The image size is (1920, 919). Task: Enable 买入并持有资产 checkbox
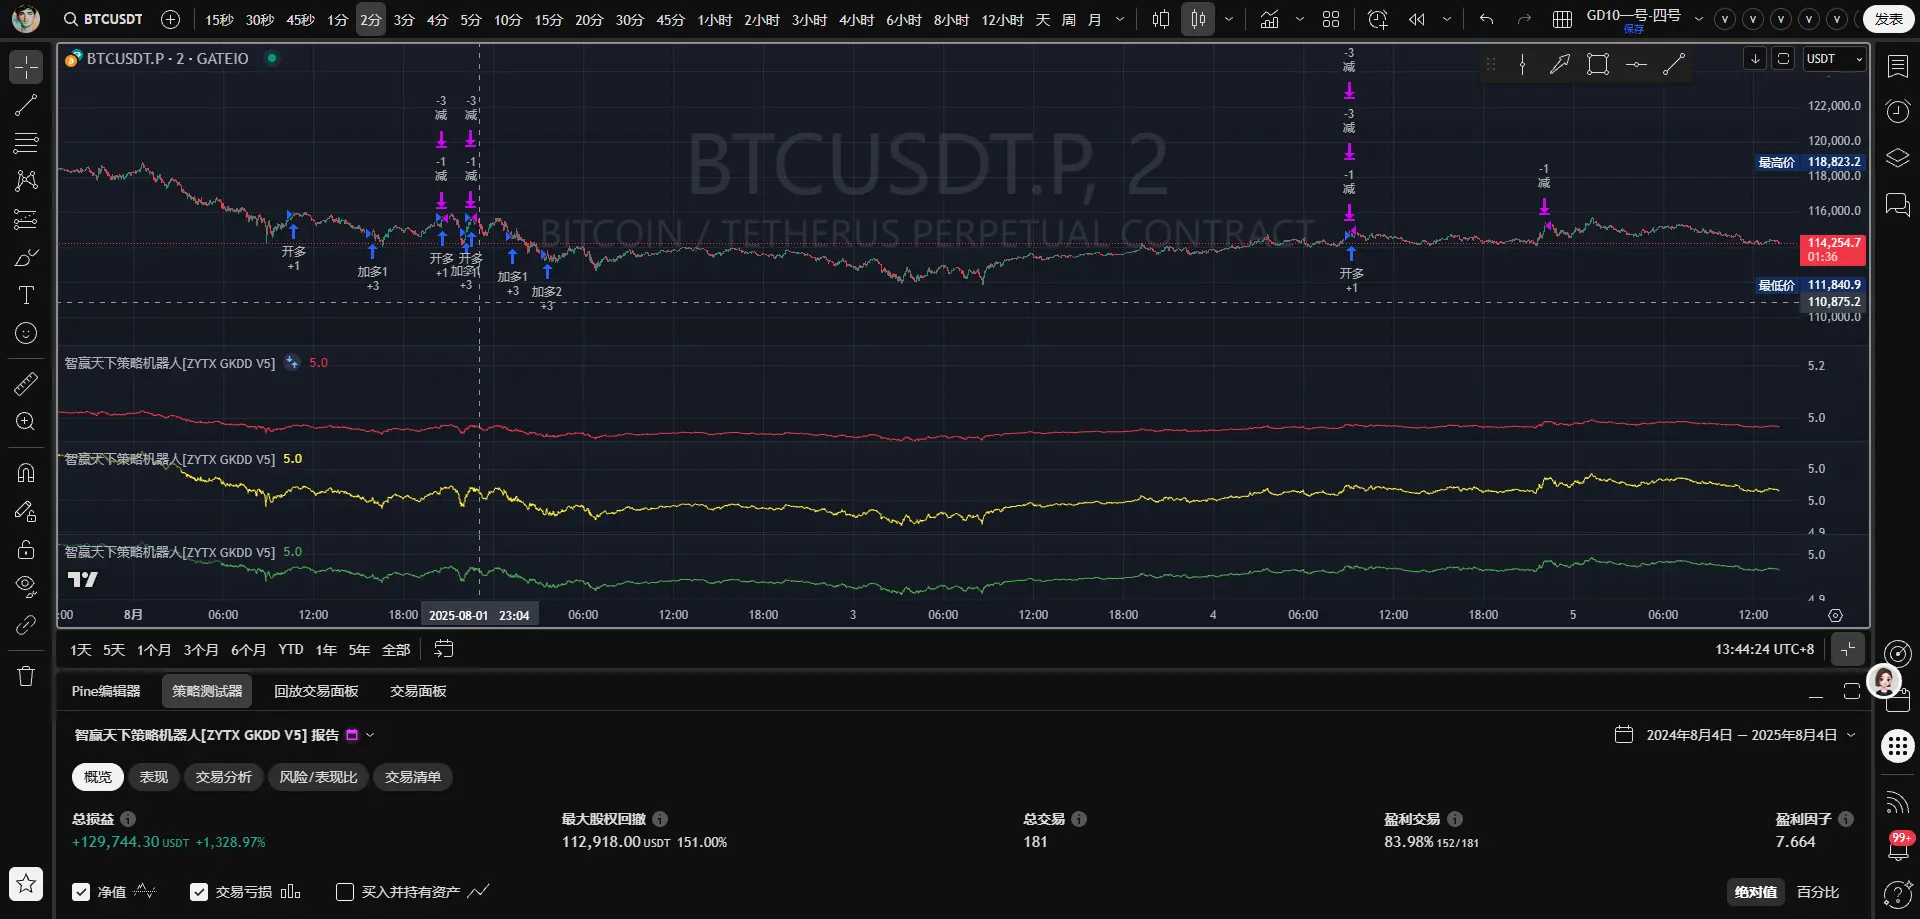(345, 892)
